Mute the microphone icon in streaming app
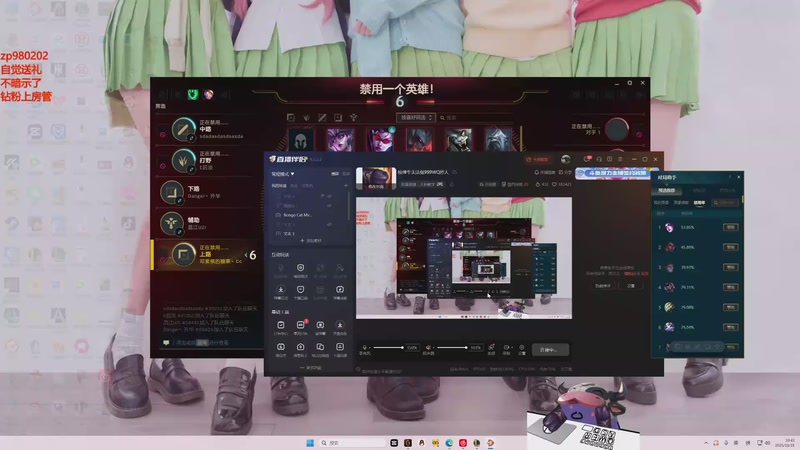The image size is (800, 450). 365,348
